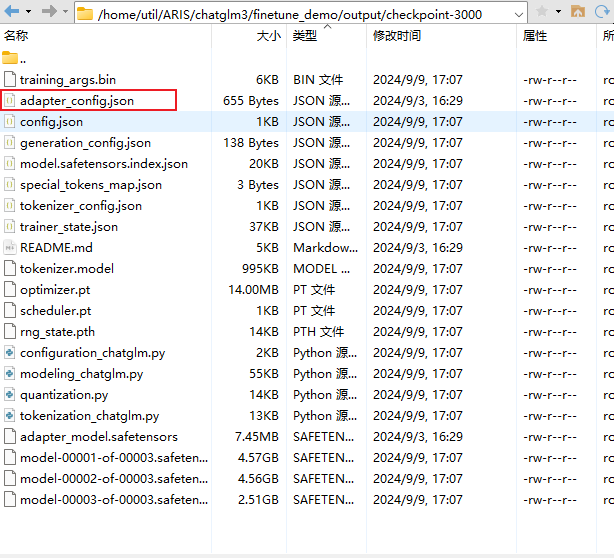The width and height of the screenshot is (614, 558).
Task: Click the training_args.bin file icon
Action: point(10,80)
